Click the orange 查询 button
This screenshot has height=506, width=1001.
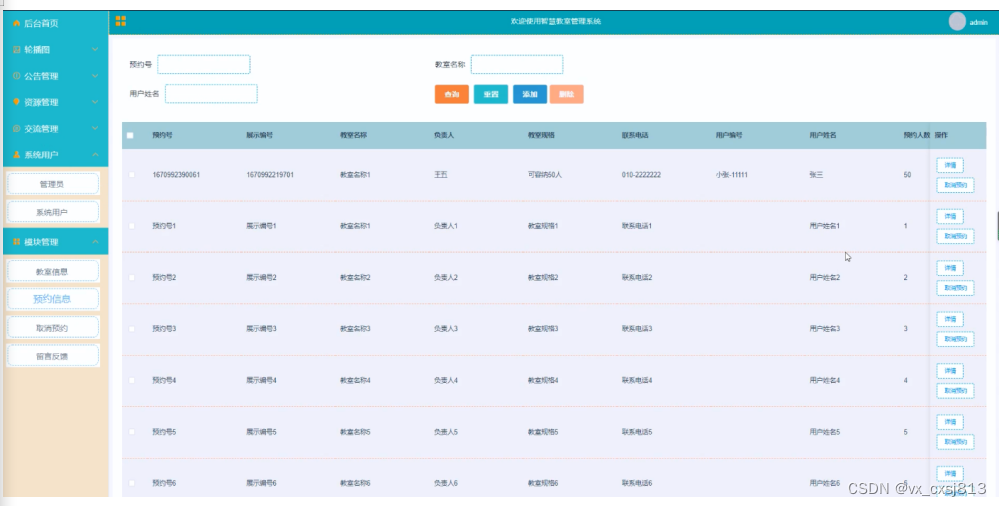point(452,94)
